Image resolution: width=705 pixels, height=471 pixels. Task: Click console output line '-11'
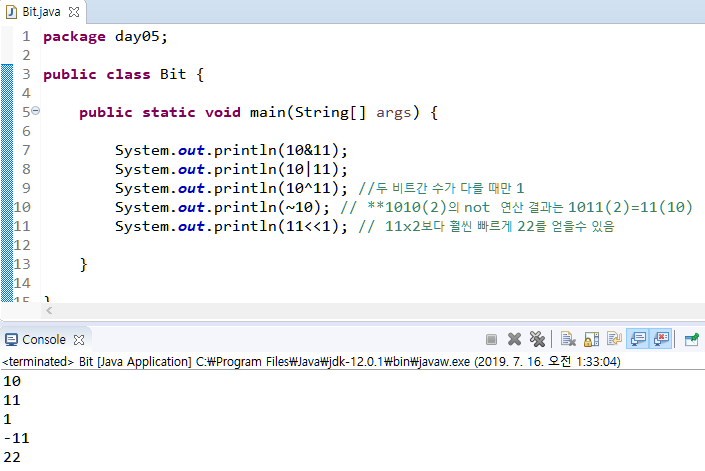click(16, 438)
